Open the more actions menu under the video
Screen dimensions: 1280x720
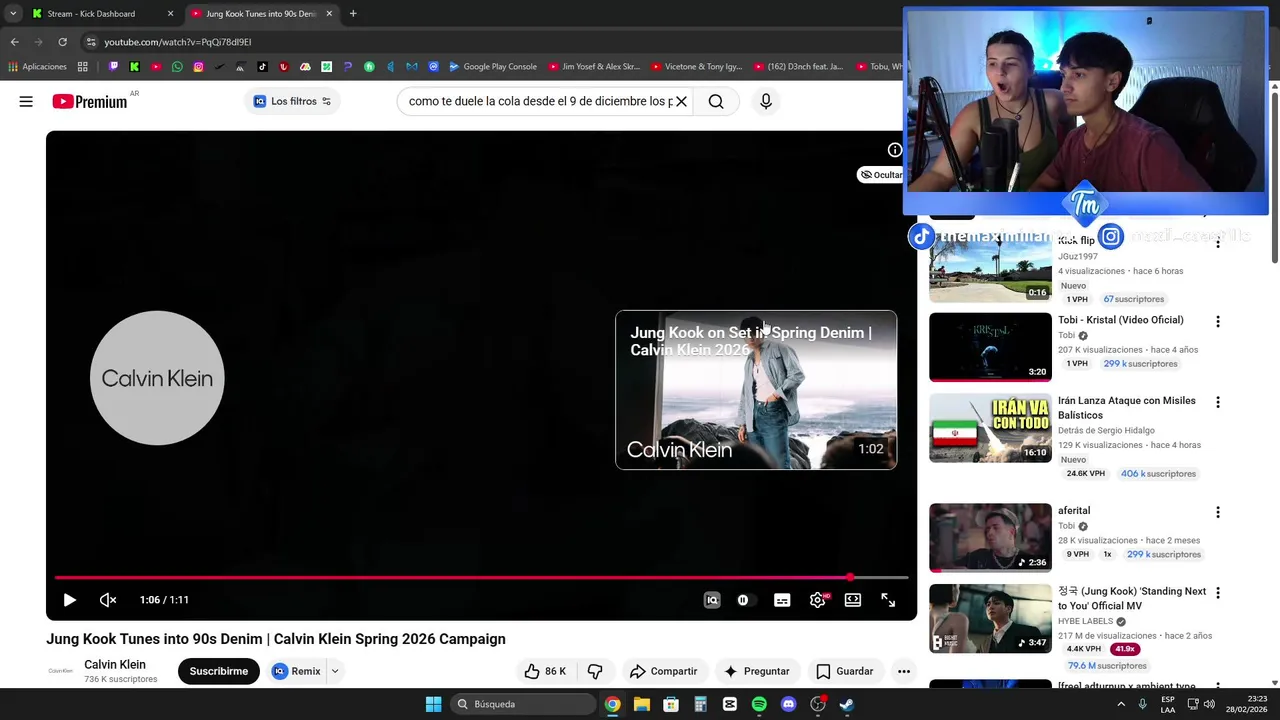[904, 671]
